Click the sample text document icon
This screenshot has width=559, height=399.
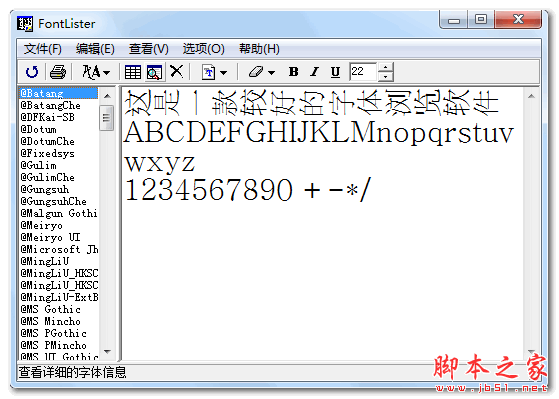click(209, 72)
